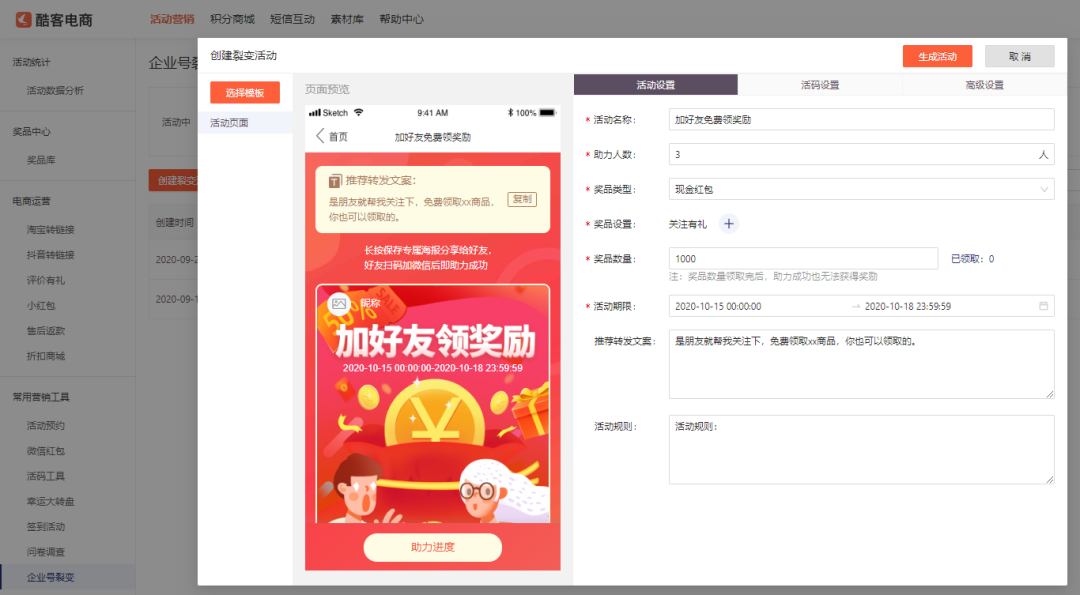Screen dimensions: 1080x595
Task: Click the 已领取：0 text
Action: pyautogui.click(x=973, y=259)
